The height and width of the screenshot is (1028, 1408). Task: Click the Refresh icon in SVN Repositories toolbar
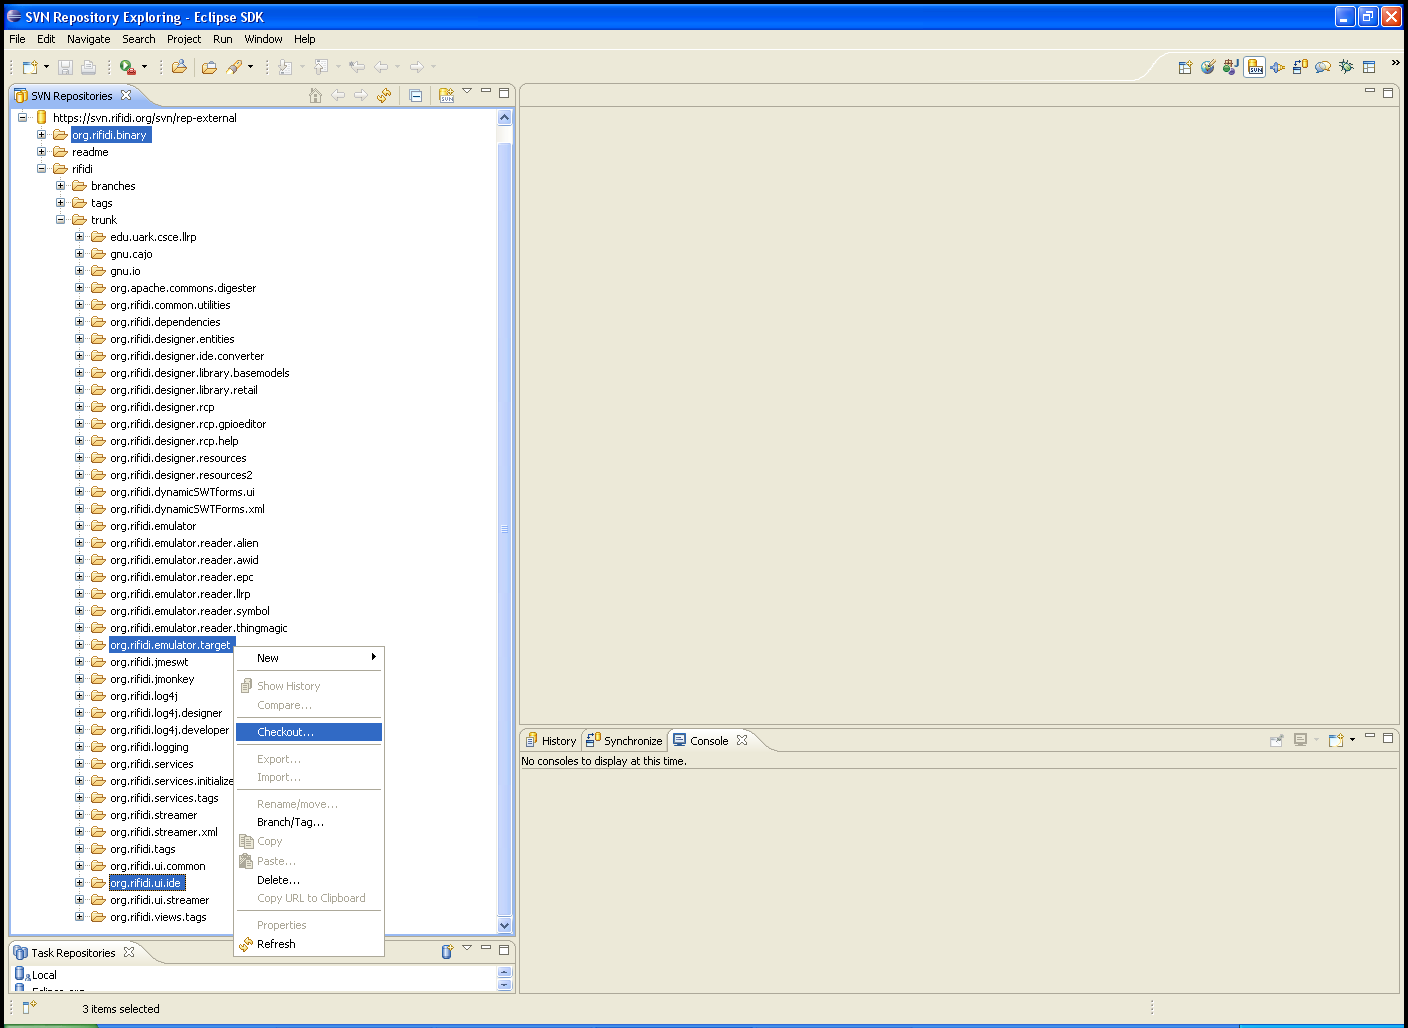(384, 95)
